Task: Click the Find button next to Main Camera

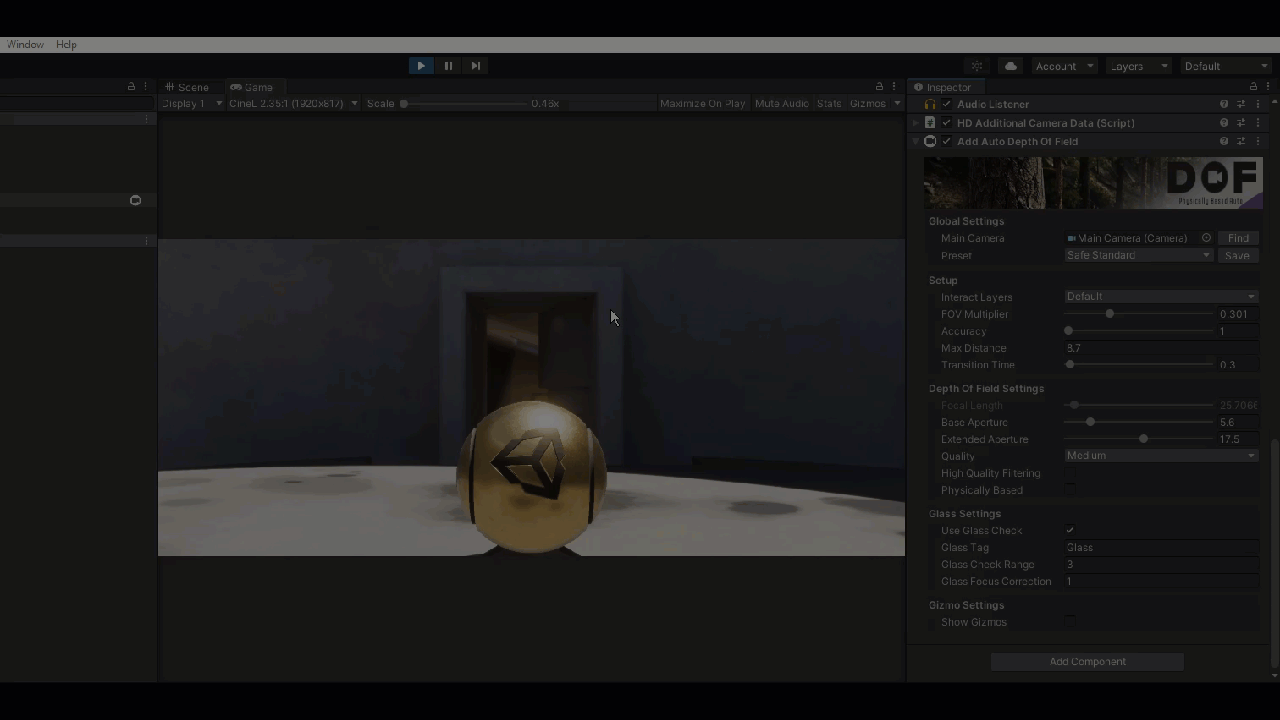Action: 1238,238
